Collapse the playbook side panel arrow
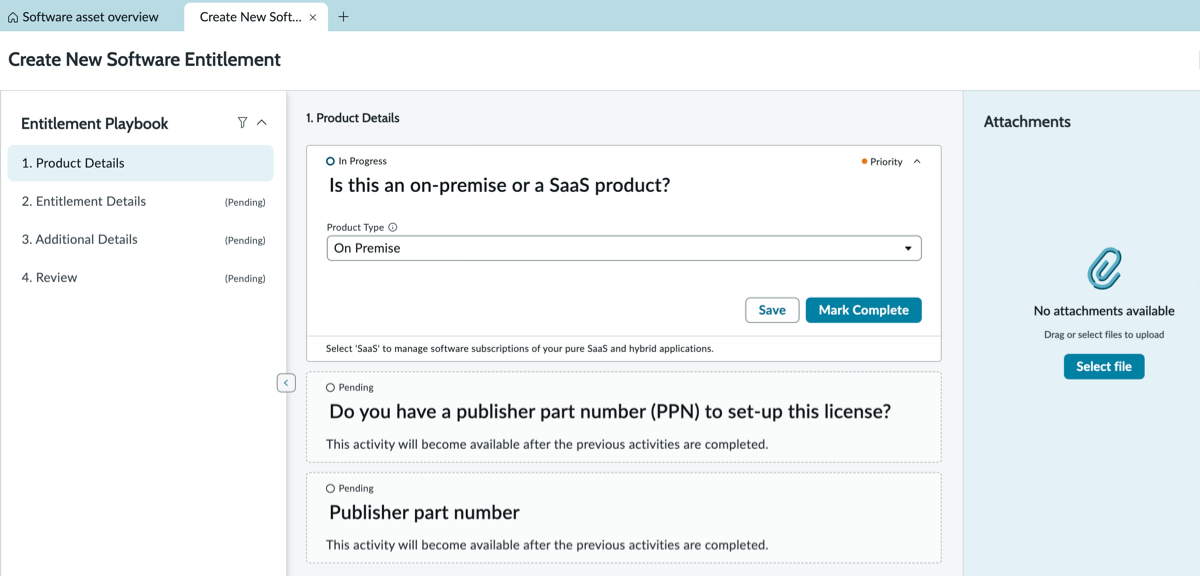The height and width of the screenshot is (576, 1200). [x=286, y=382]
